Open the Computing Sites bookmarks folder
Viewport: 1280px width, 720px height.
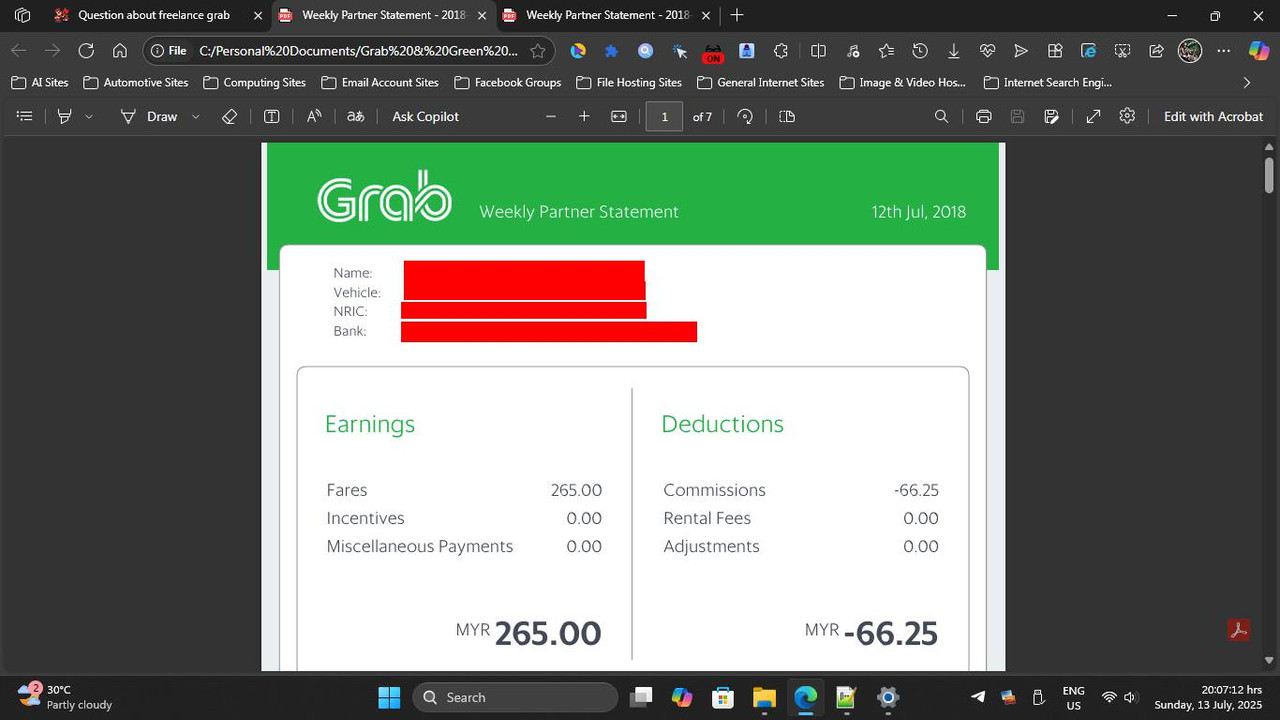tap(254, 83)
